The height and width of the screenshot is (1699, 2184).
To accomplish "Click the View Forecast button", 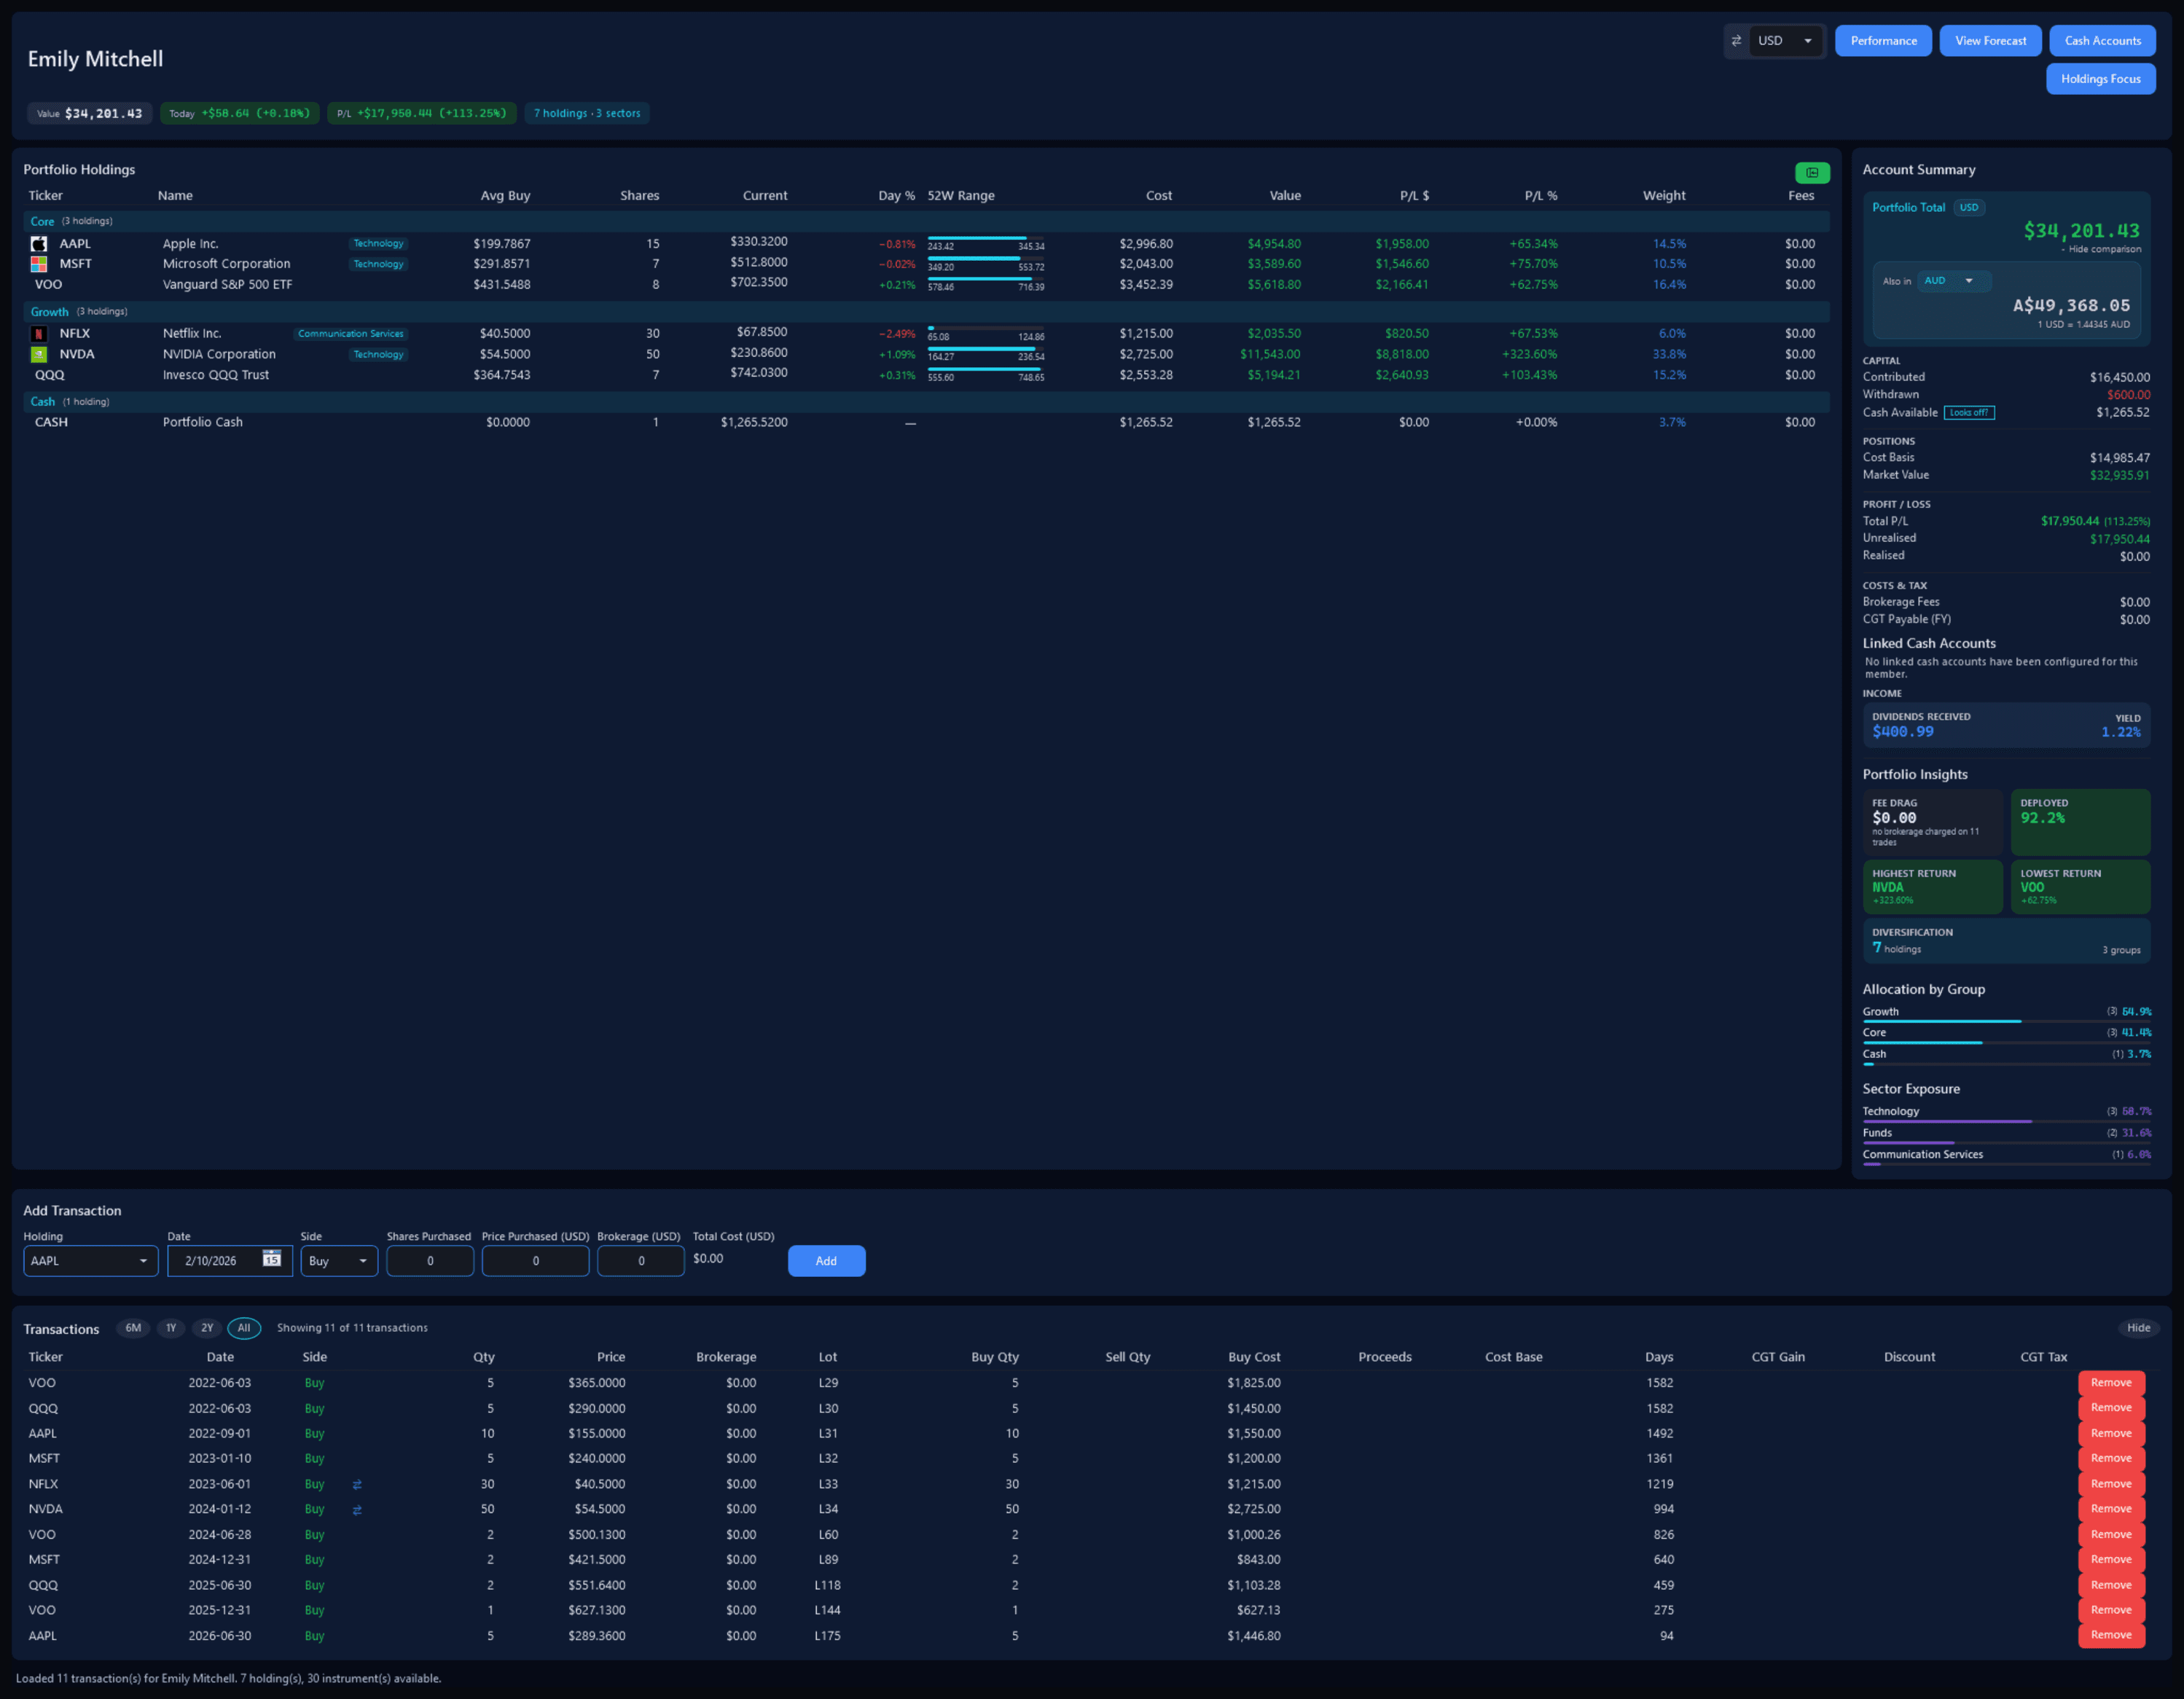I will coord(1990,41).
